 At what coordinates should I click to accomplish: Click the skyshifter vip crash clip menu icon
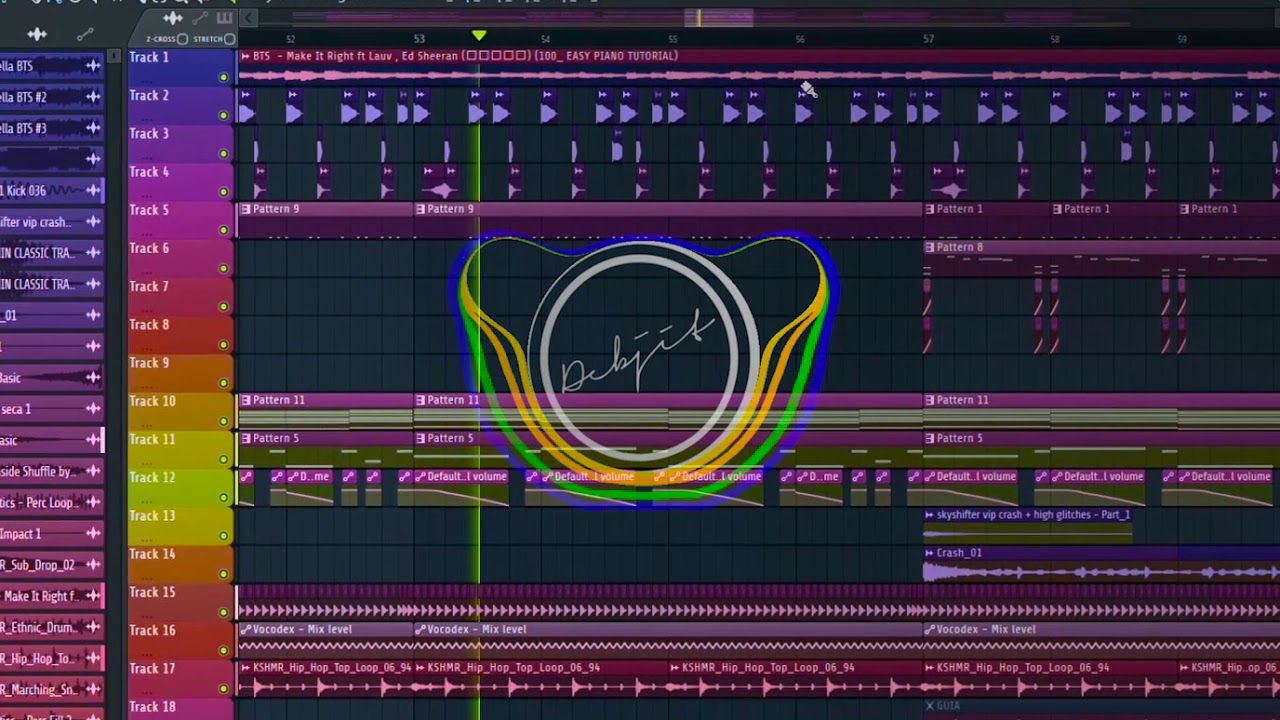pyautogui.click(x=929, y=515)
